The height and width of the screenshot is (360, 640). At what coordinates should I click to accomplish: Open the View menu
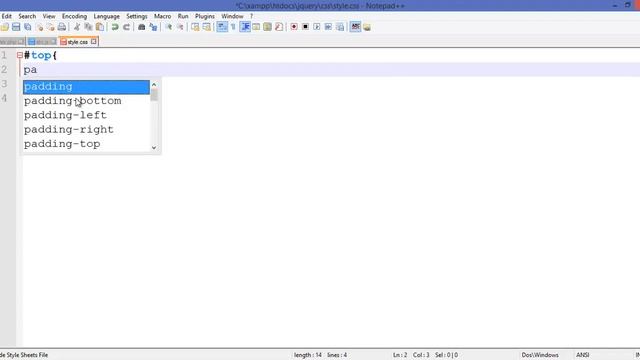pos(49,16)
